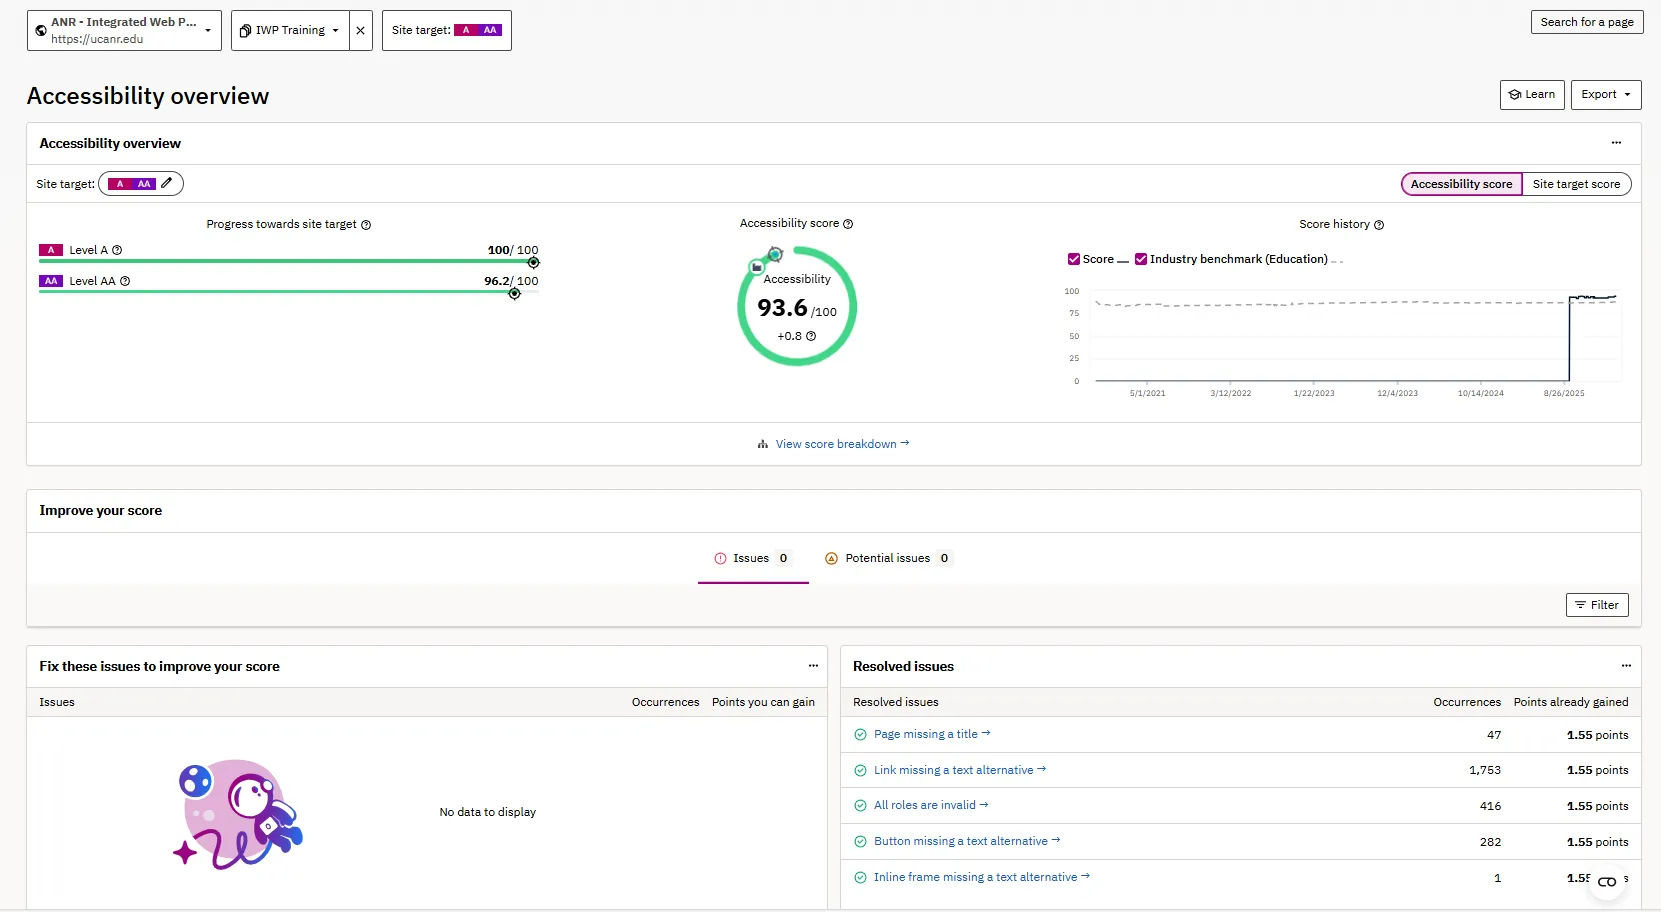1661x912 pixels.
Task: Edit the site target with the pencil icon
Action: tap(167, 183)
